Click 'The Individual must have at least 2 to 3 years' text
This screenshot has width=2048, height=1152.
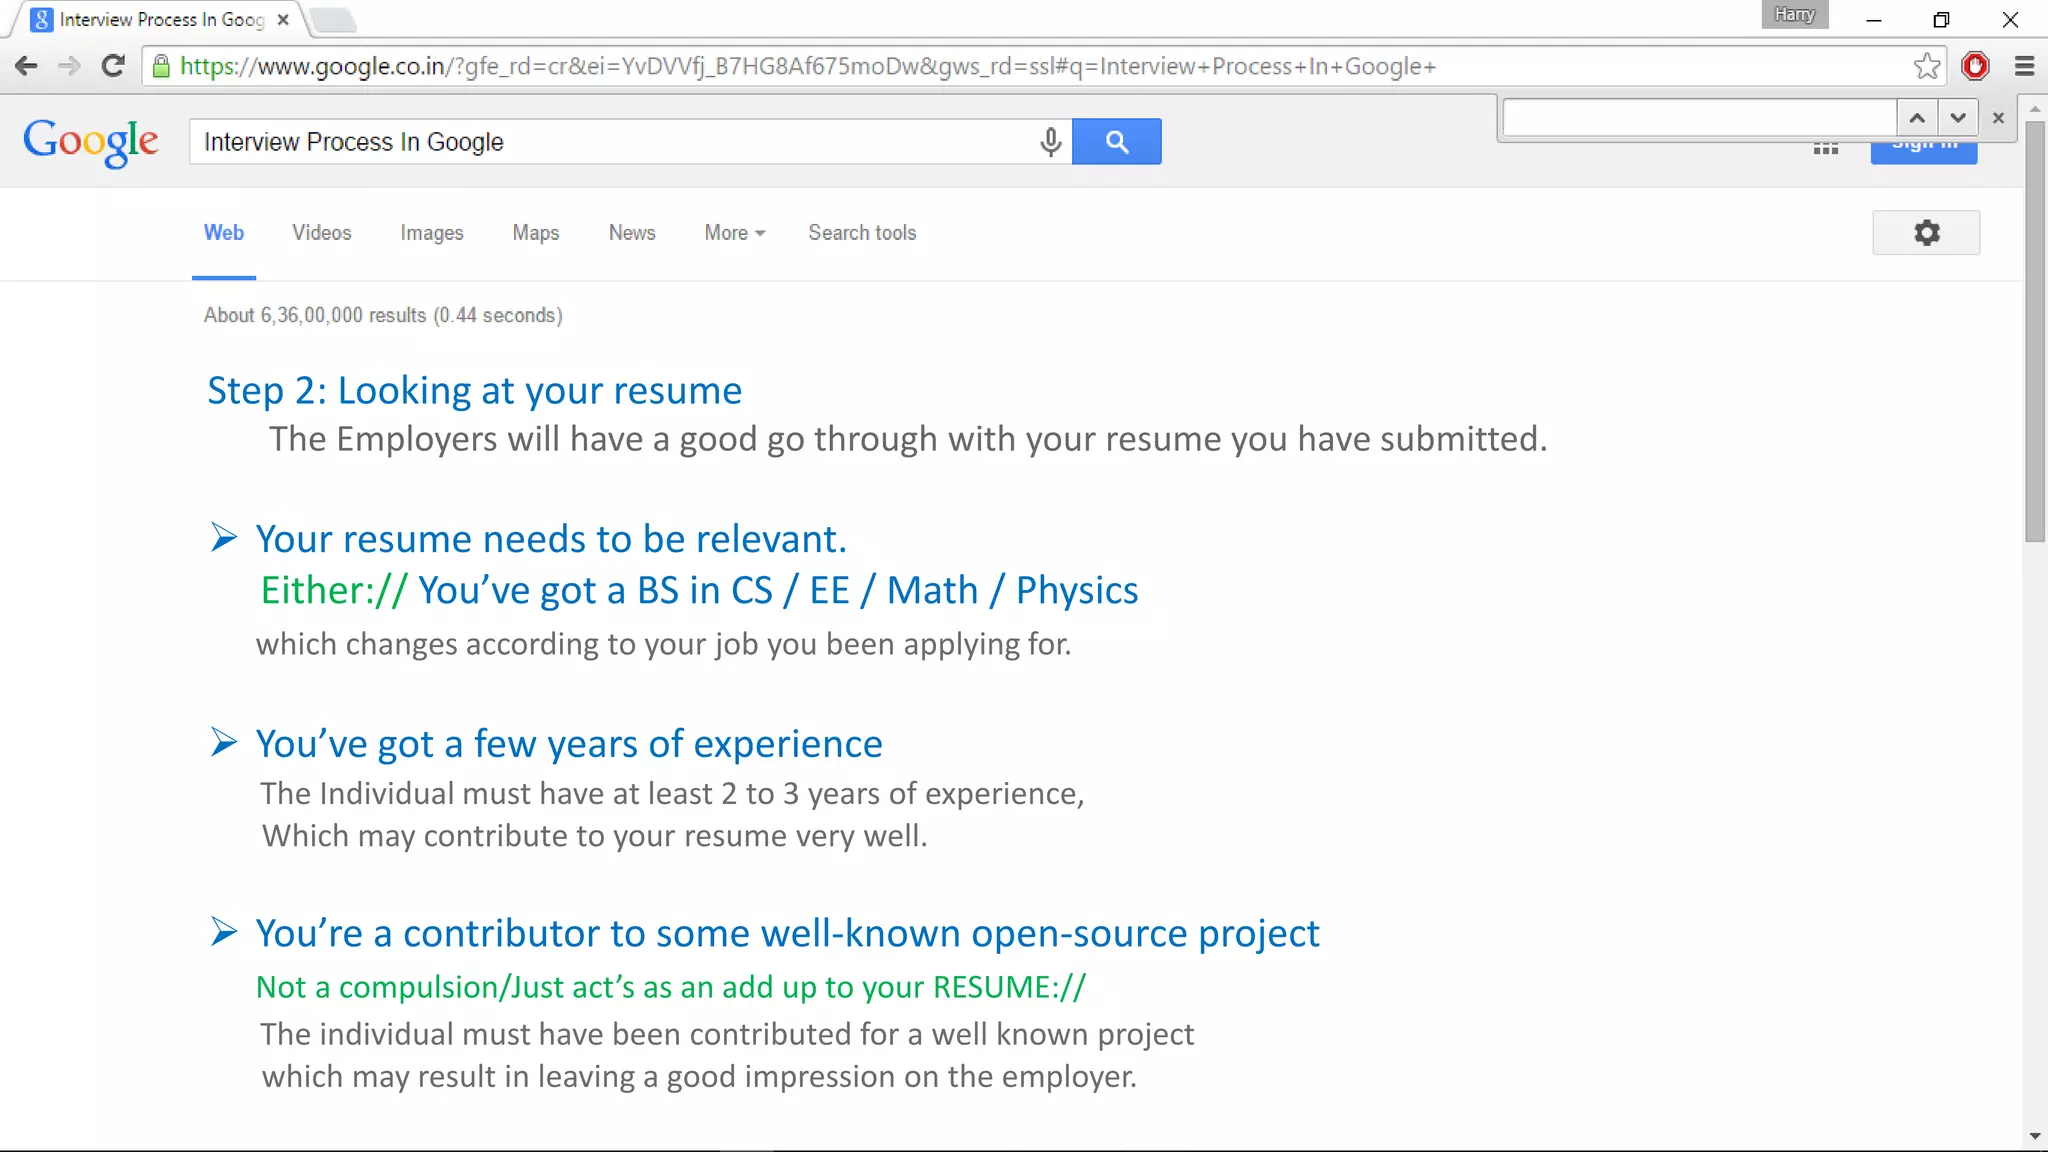point(672,793)
